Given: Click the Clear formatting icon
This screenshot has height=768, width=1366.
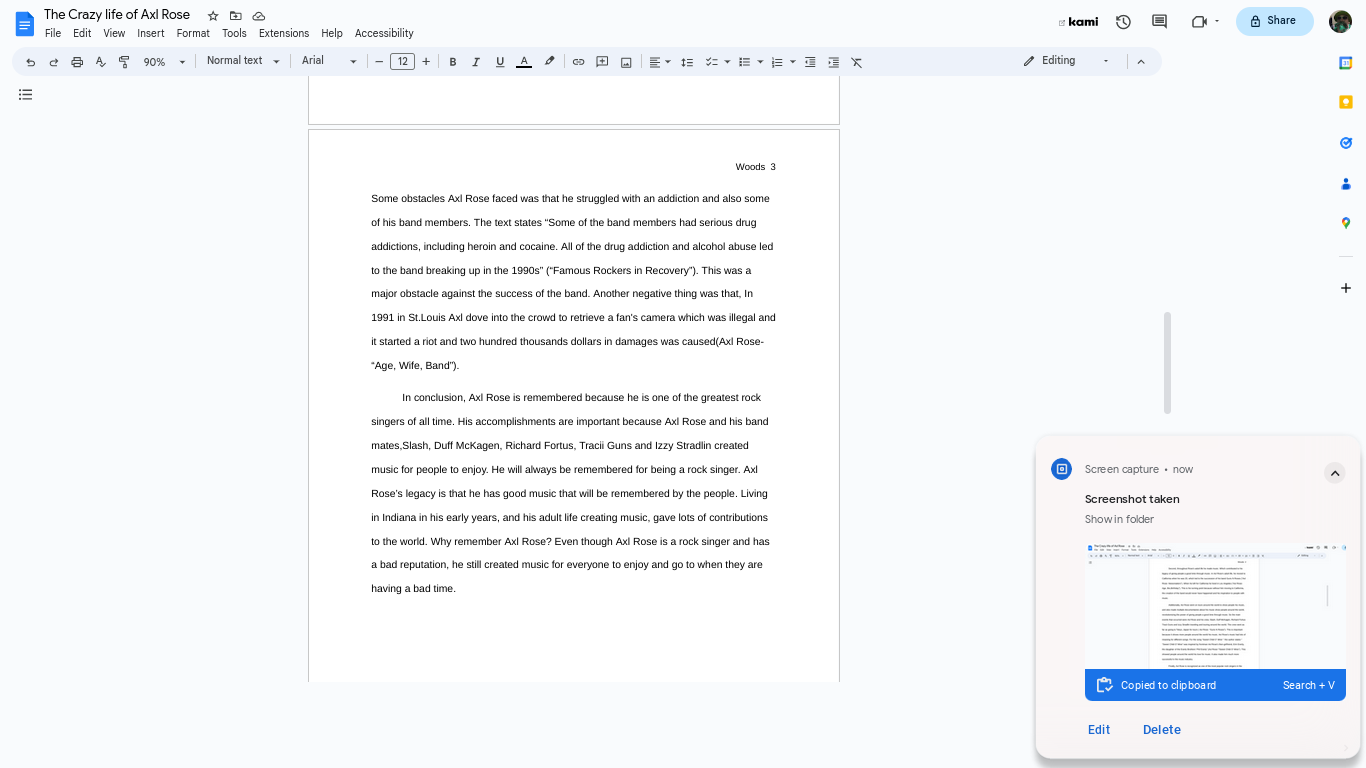Looking at the screenshot, I should [x=857, y=62].
